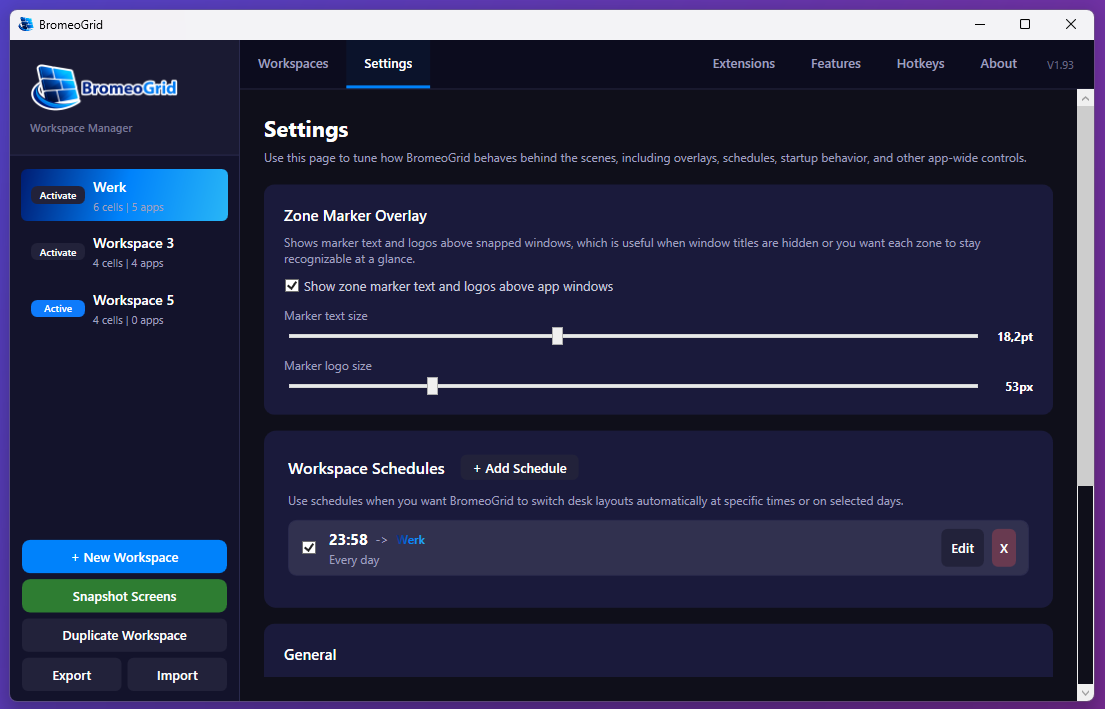Adjust the marker text size slider
Image resolution: width=1105 pixels, height=709 pixels.
click(557, 336)
